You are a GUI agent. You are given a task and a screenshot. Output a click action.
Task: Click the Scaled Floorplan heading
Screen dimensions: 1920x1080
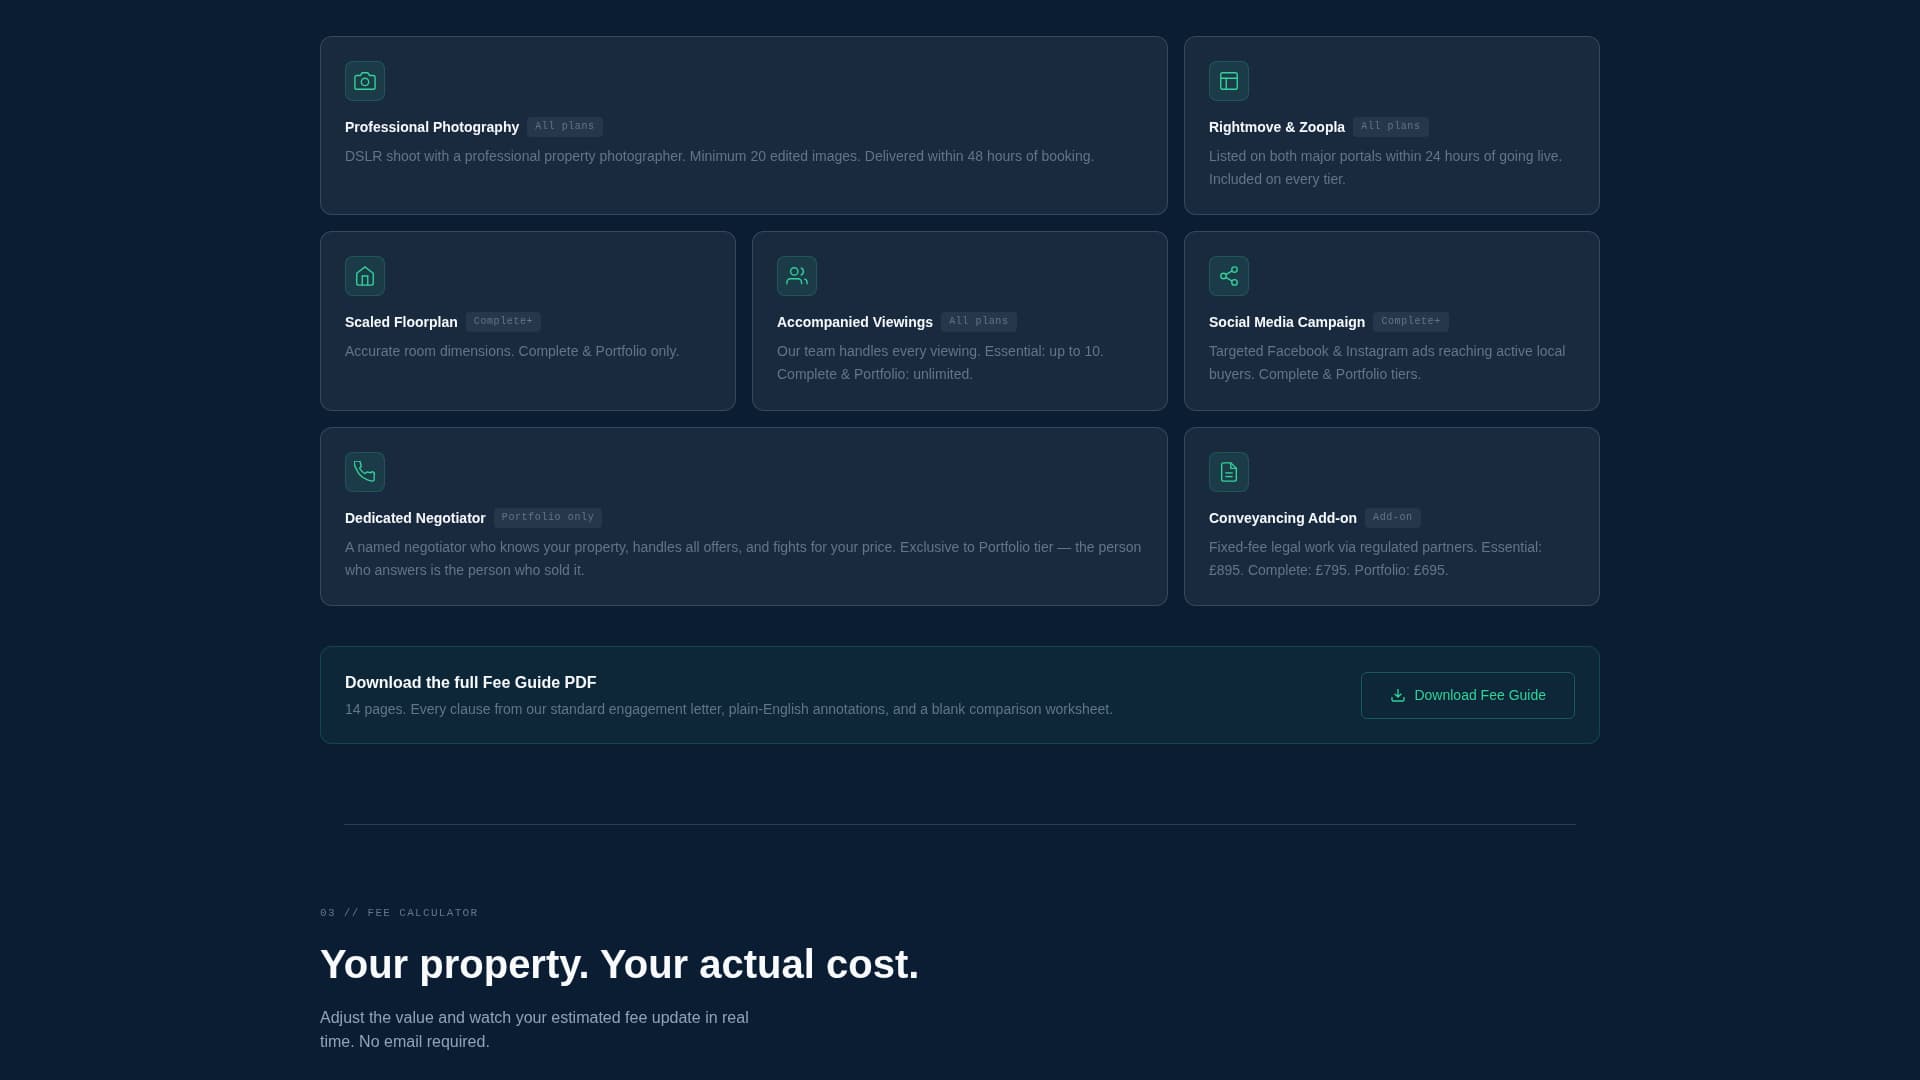click(401, 322)
